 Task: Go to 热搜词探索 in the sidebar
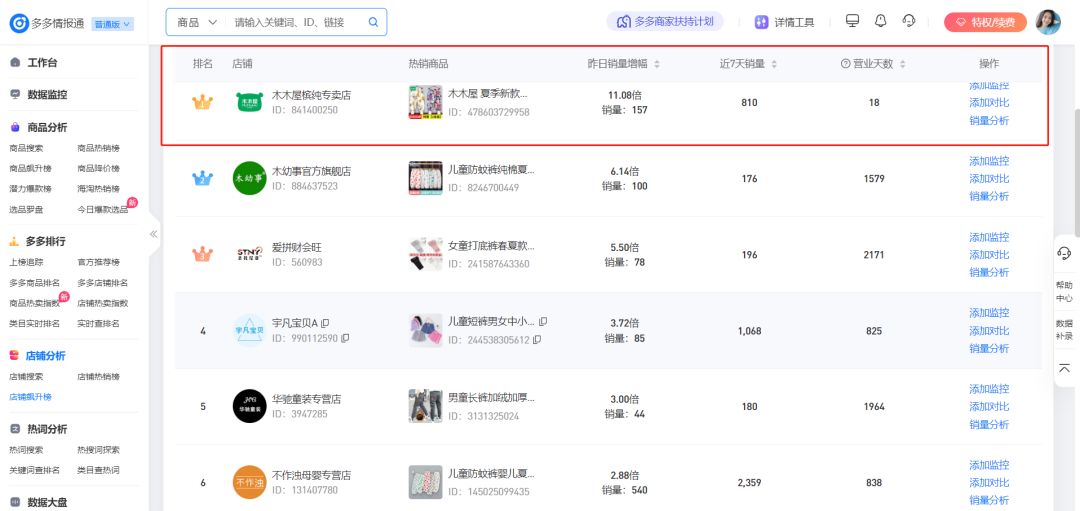[98, 450]
